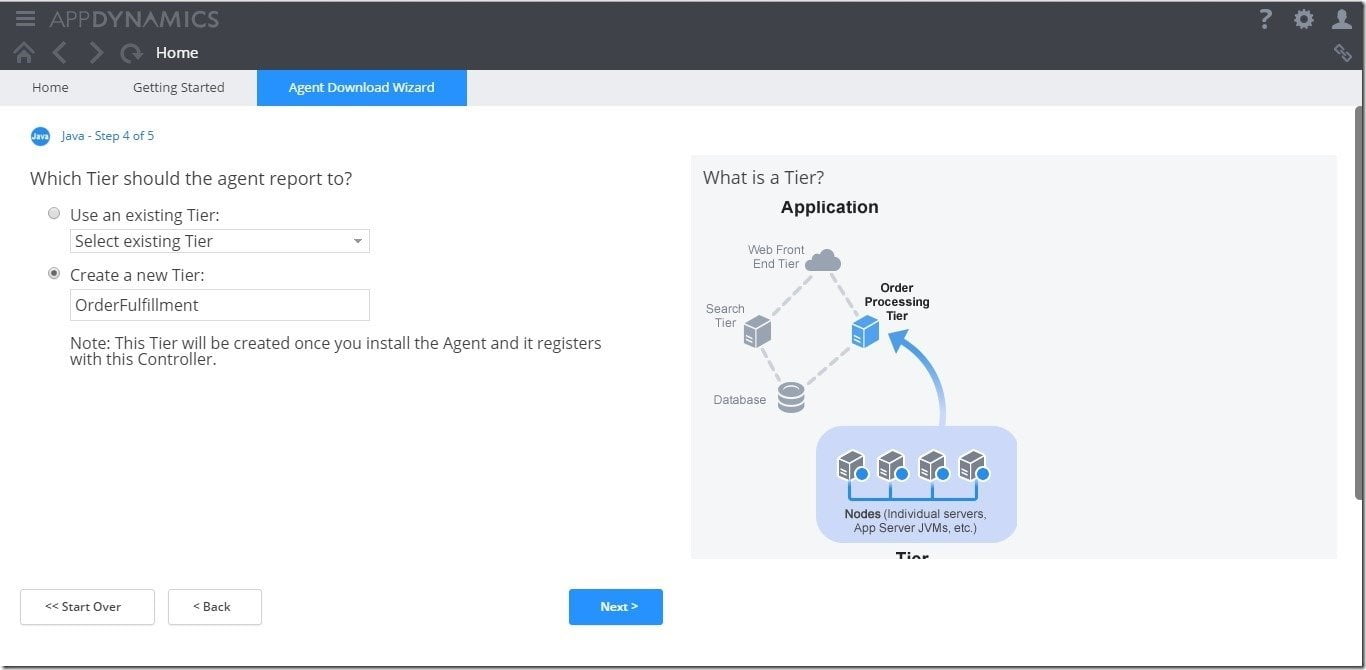
Task: Click the Java badge icon
Action: click(x=40, y=136)
